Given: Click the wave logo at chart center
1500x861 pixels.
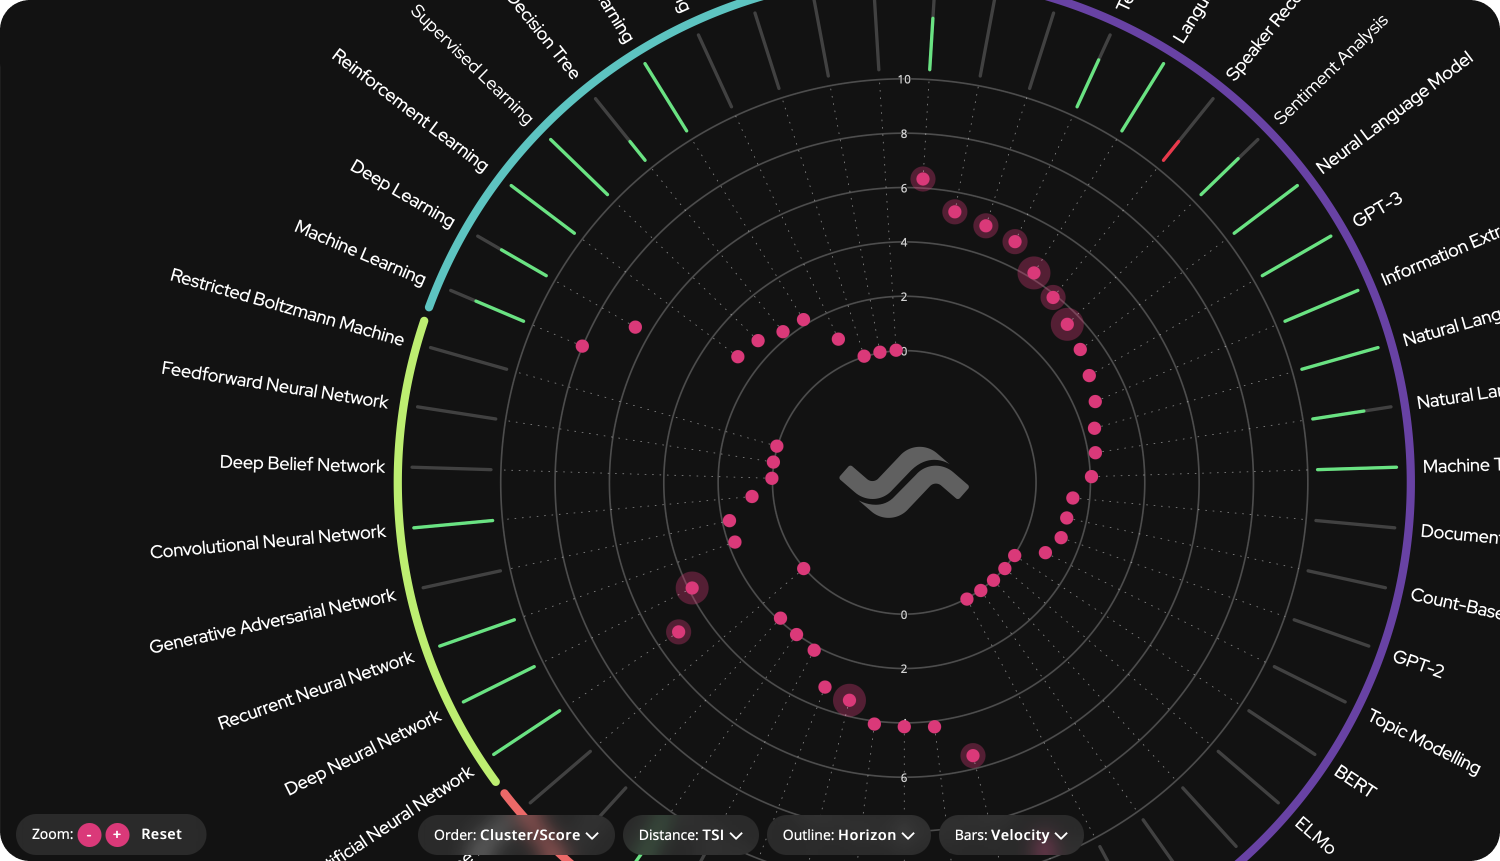Looking at the screenshot, I should (x=904, y=482).
